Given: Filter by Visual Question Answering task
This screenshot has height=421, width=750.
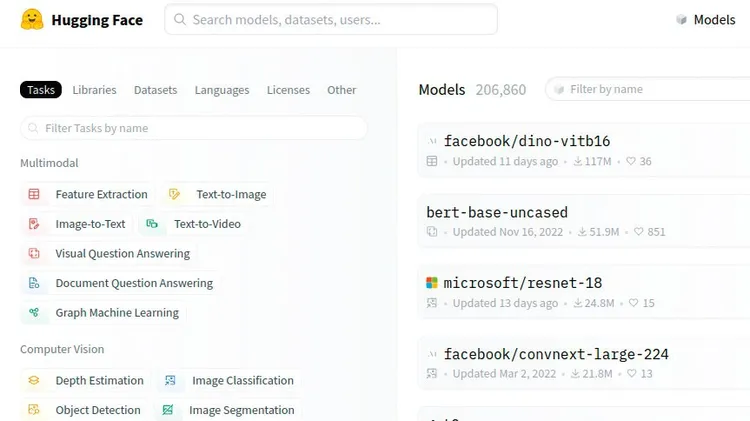Looking at the screenshot, I should tap(109, 254).
